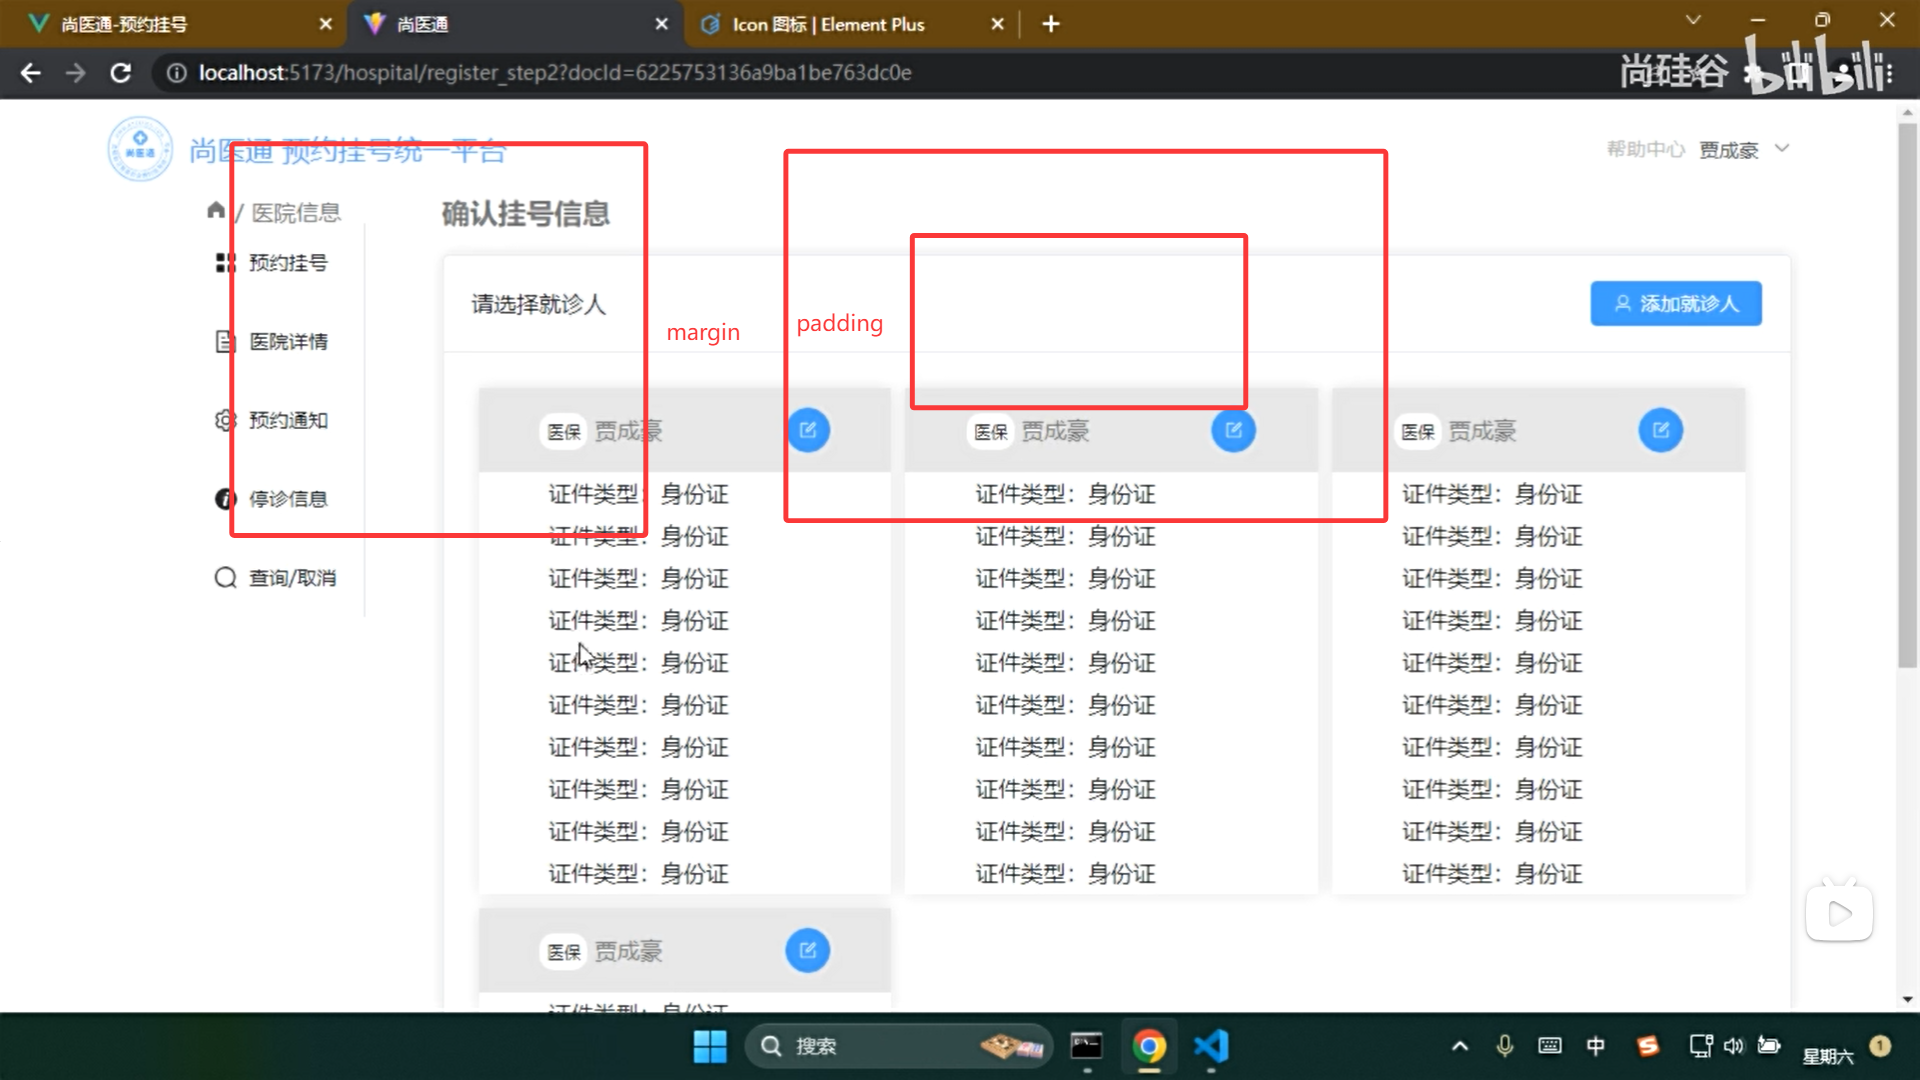Image resolution: width=1920 pixels, height=1080 pixels.
Task: Reload the page with the refresh icon
Action: [x=120, y=72]
